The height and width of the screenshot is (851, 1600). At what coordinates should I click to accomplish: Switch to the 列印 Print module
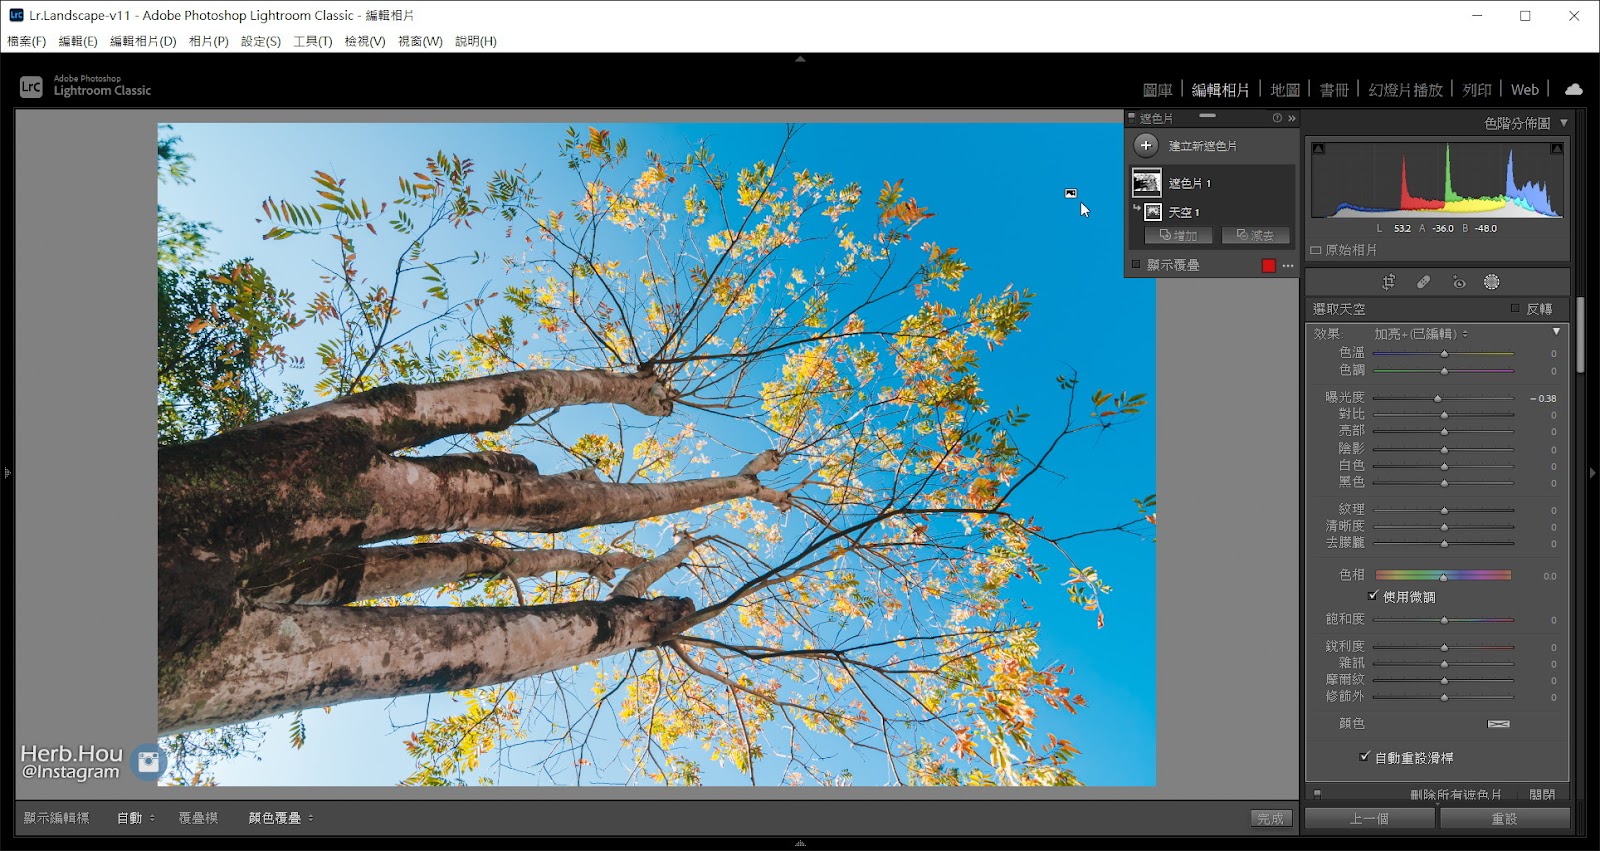pos(1477,90)
